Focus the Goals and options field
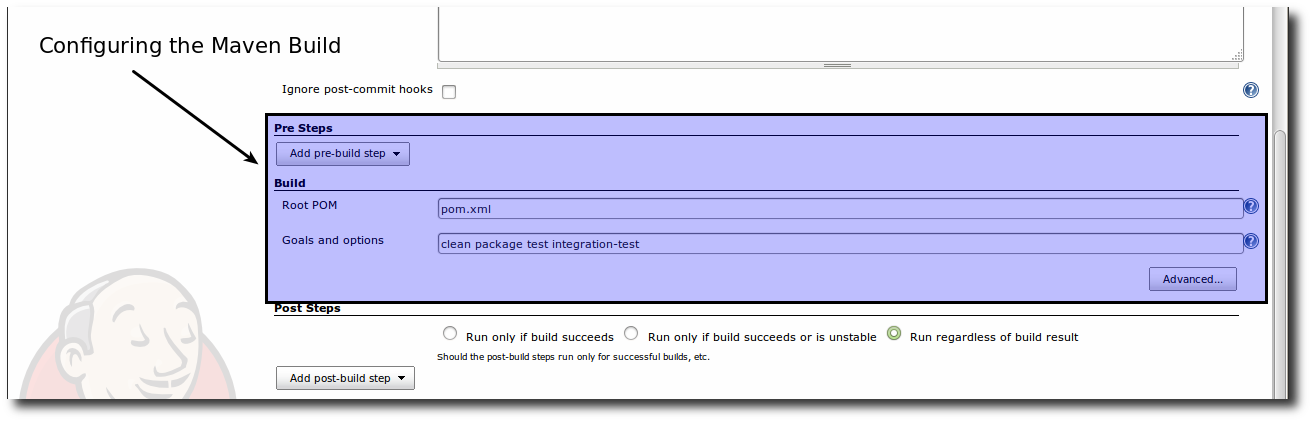 (840, 243)
